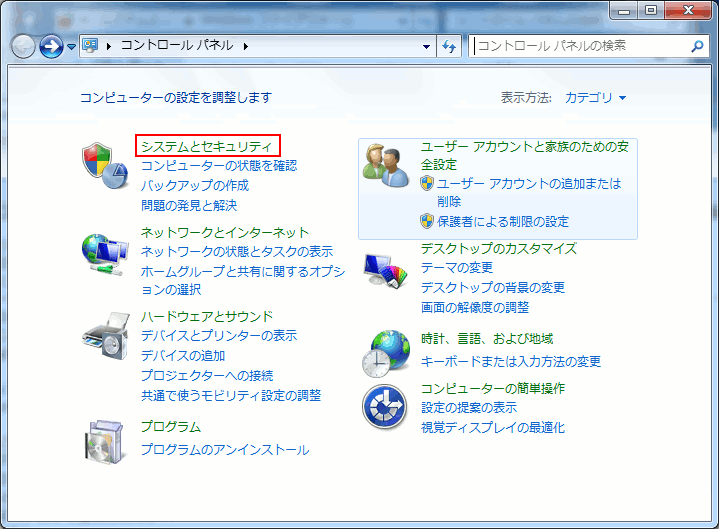Open the システムとセキュリティ link
This screenshot has width=719, height=529.
pos(207,146)
